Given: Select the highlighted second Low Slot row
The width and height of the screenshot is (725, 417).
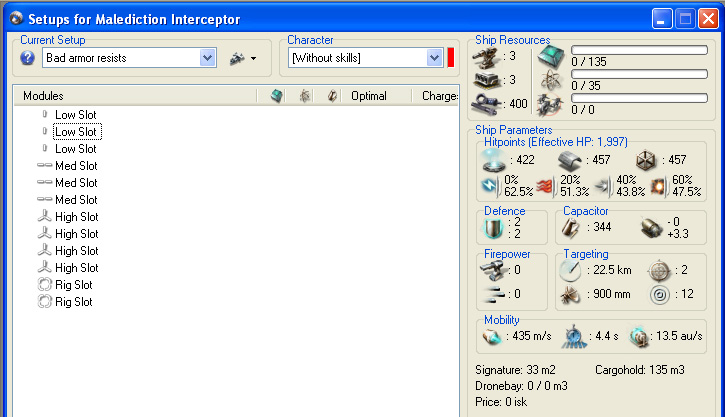Looking at the screenshot, I should (77, 132).
